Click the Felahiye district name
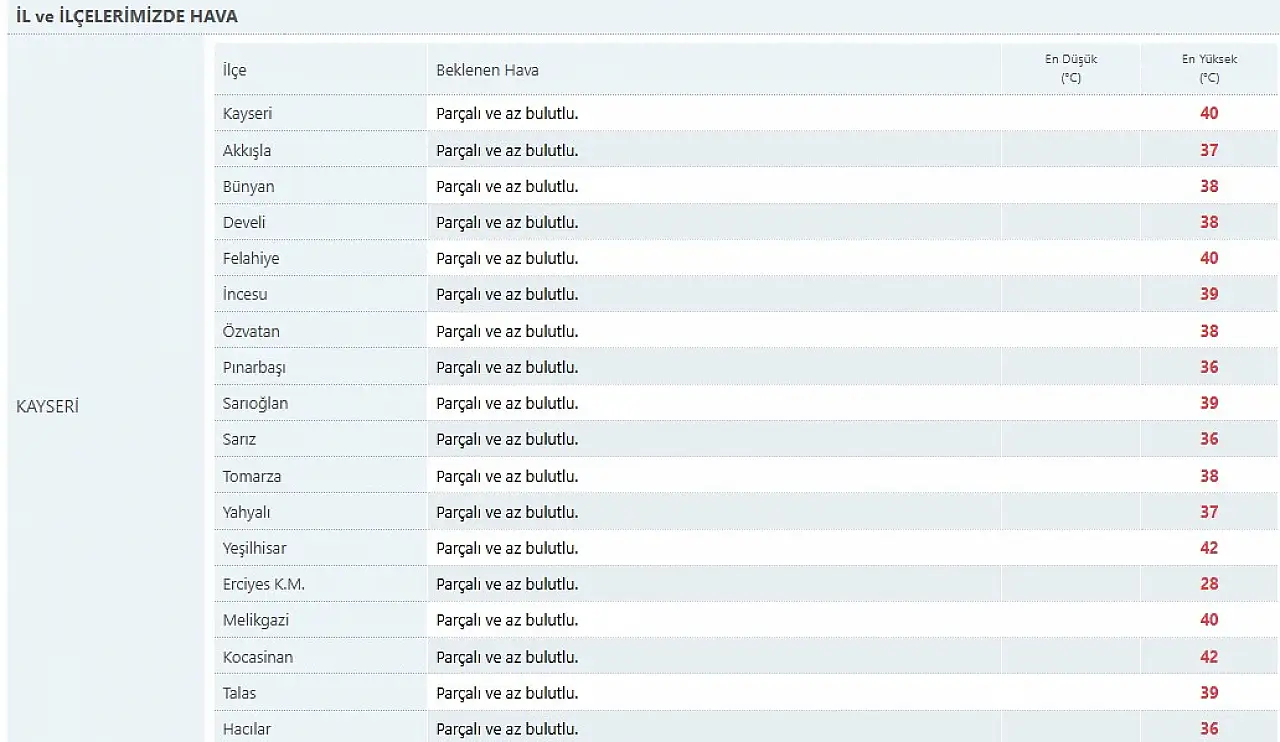The width and height of the screenshot is (1280, 742). (x=251, y=258)
